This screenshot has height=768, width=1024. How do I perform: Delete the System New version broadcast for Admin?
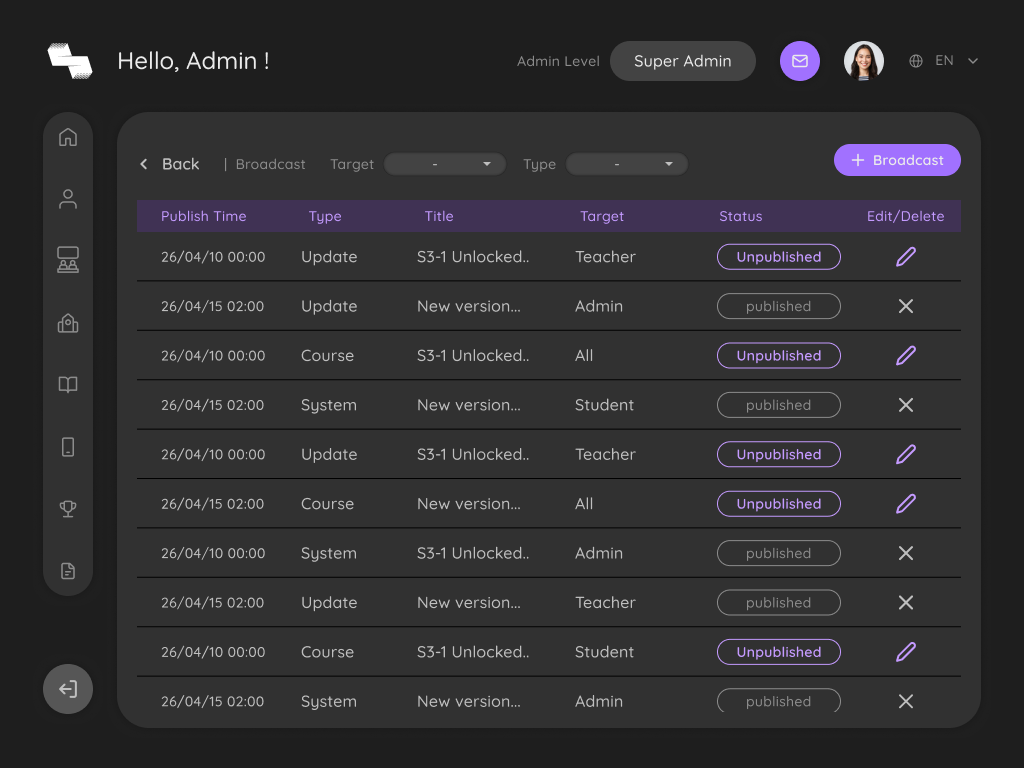pos(906,701)
